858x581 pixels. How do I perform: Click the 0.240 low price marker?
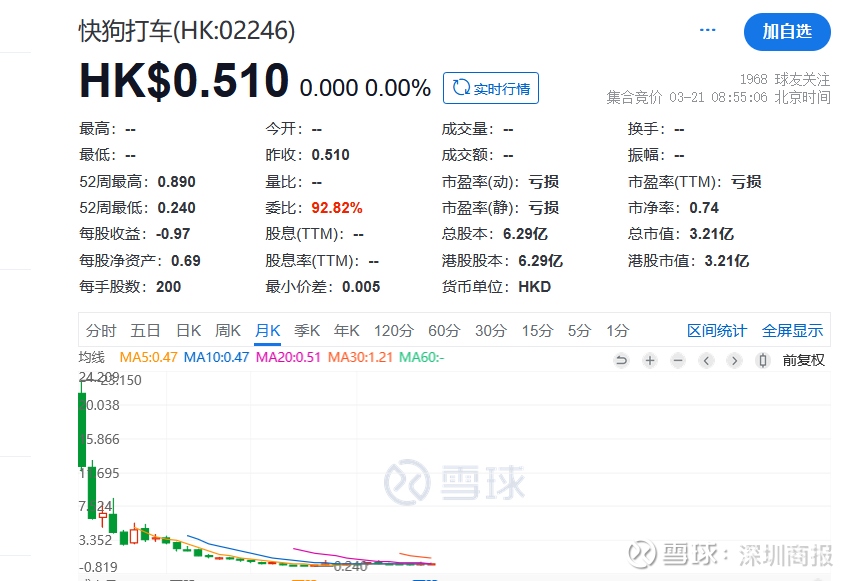(350, 566)
